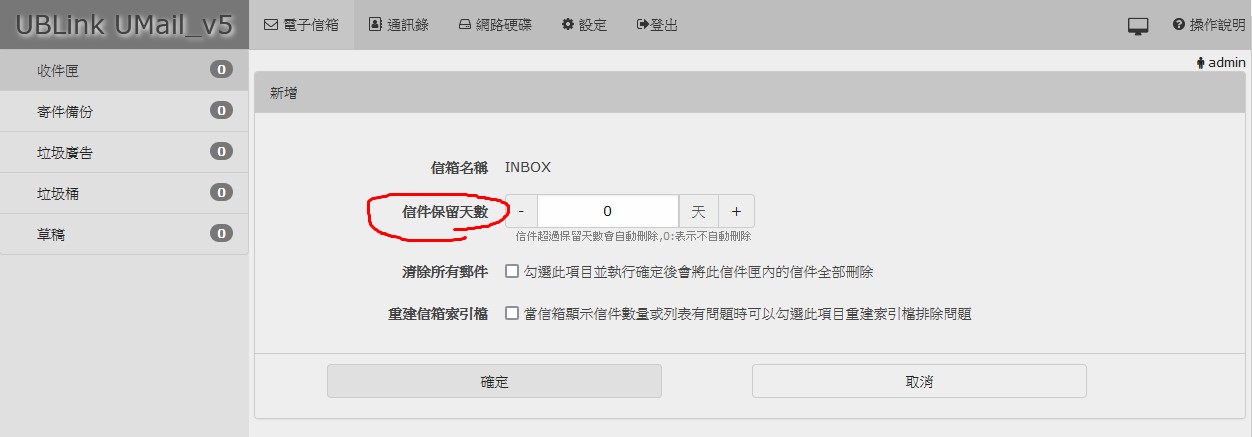Decrease retention days with minus button

click(521, 211)
